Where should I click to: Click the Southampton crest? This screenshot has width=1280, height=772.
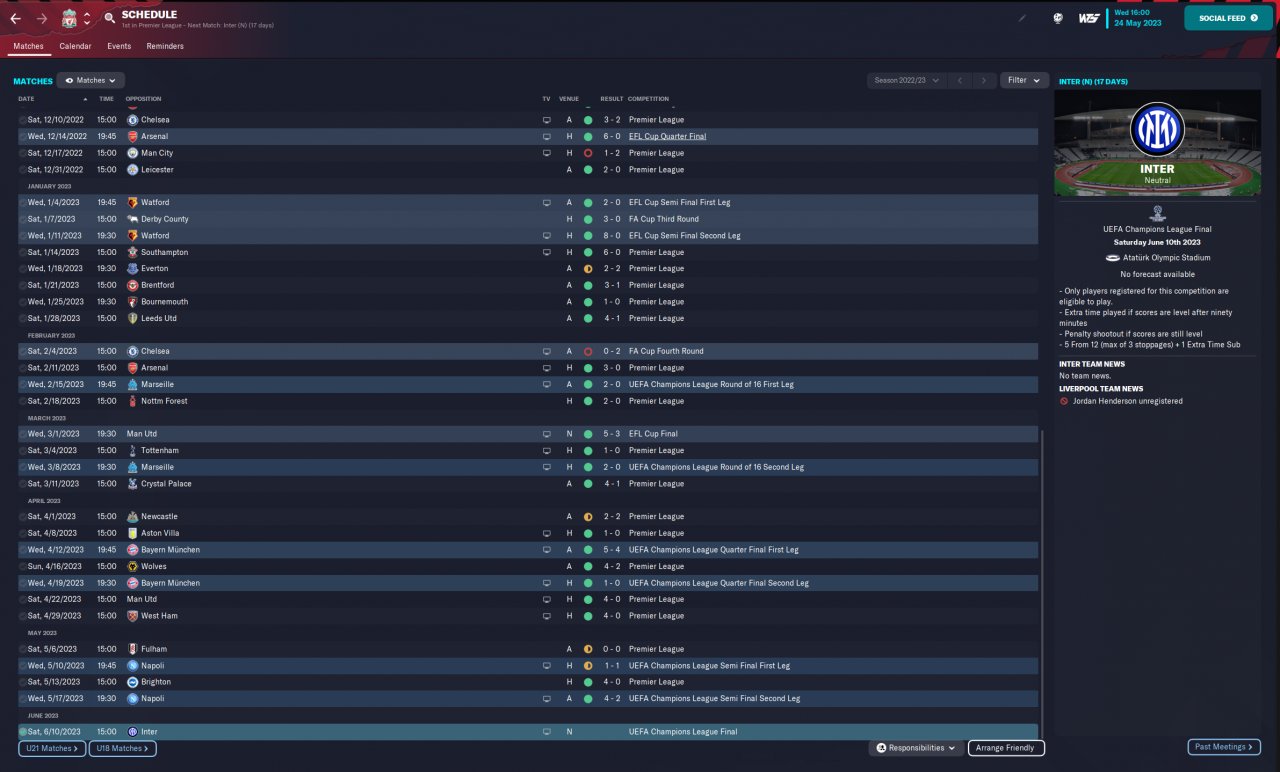point(132,252)
